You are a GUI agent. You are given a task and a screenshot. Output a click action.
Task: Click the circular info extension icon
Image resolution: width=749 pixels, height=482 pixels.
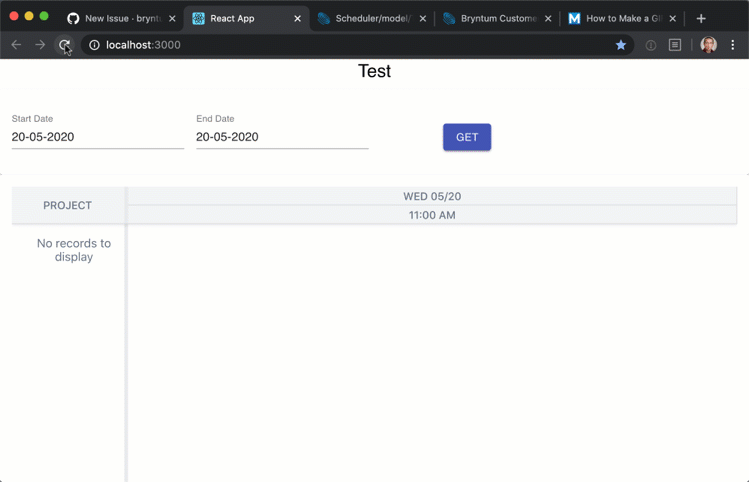tap(651, 45)
